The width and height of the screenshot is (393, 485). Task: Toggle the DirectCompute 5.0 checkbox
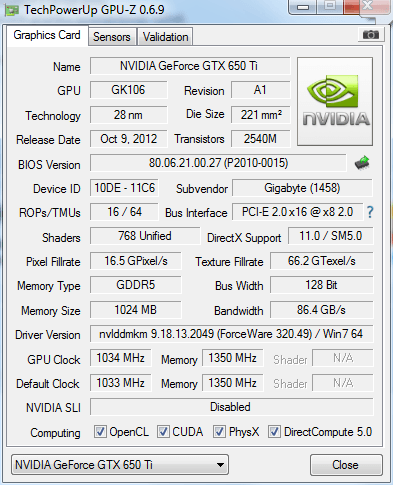click(x=274, y=431)
